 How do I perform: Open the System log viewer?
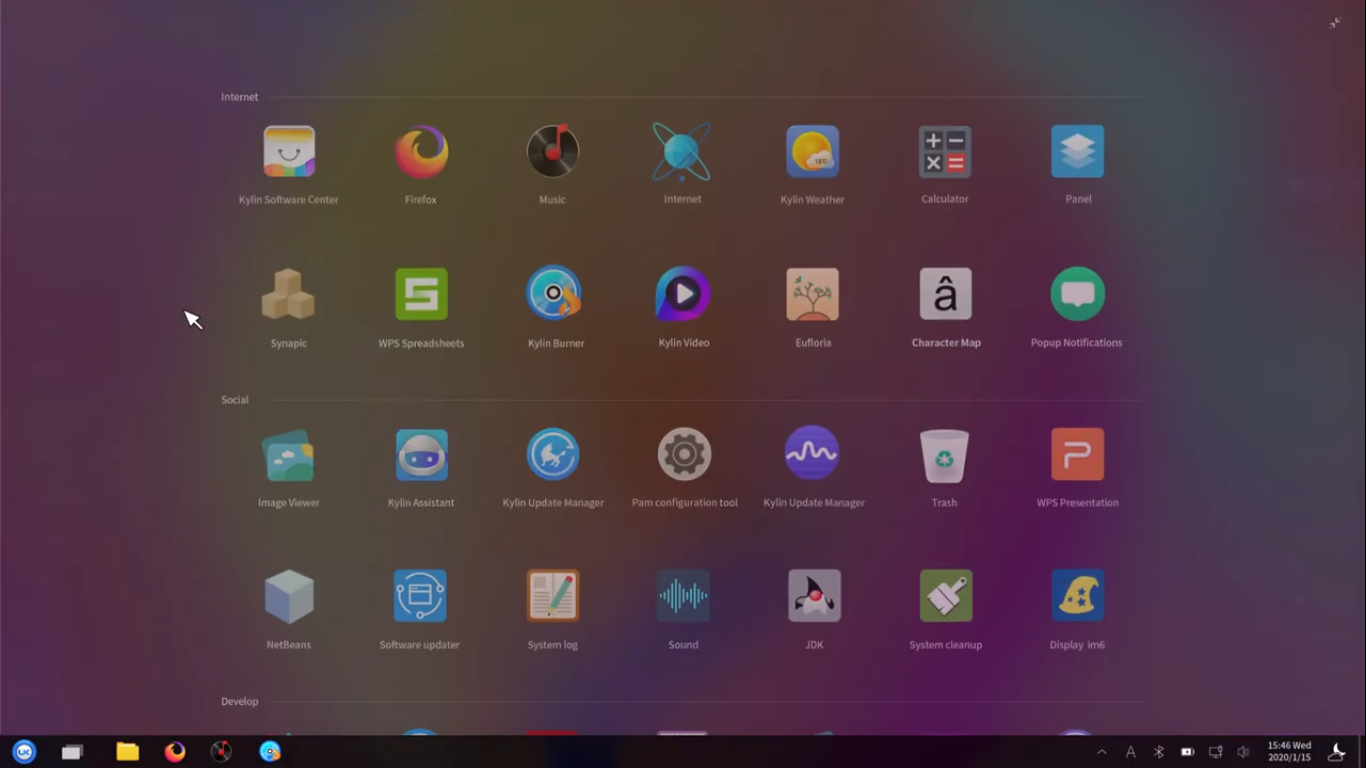[552, 595]
